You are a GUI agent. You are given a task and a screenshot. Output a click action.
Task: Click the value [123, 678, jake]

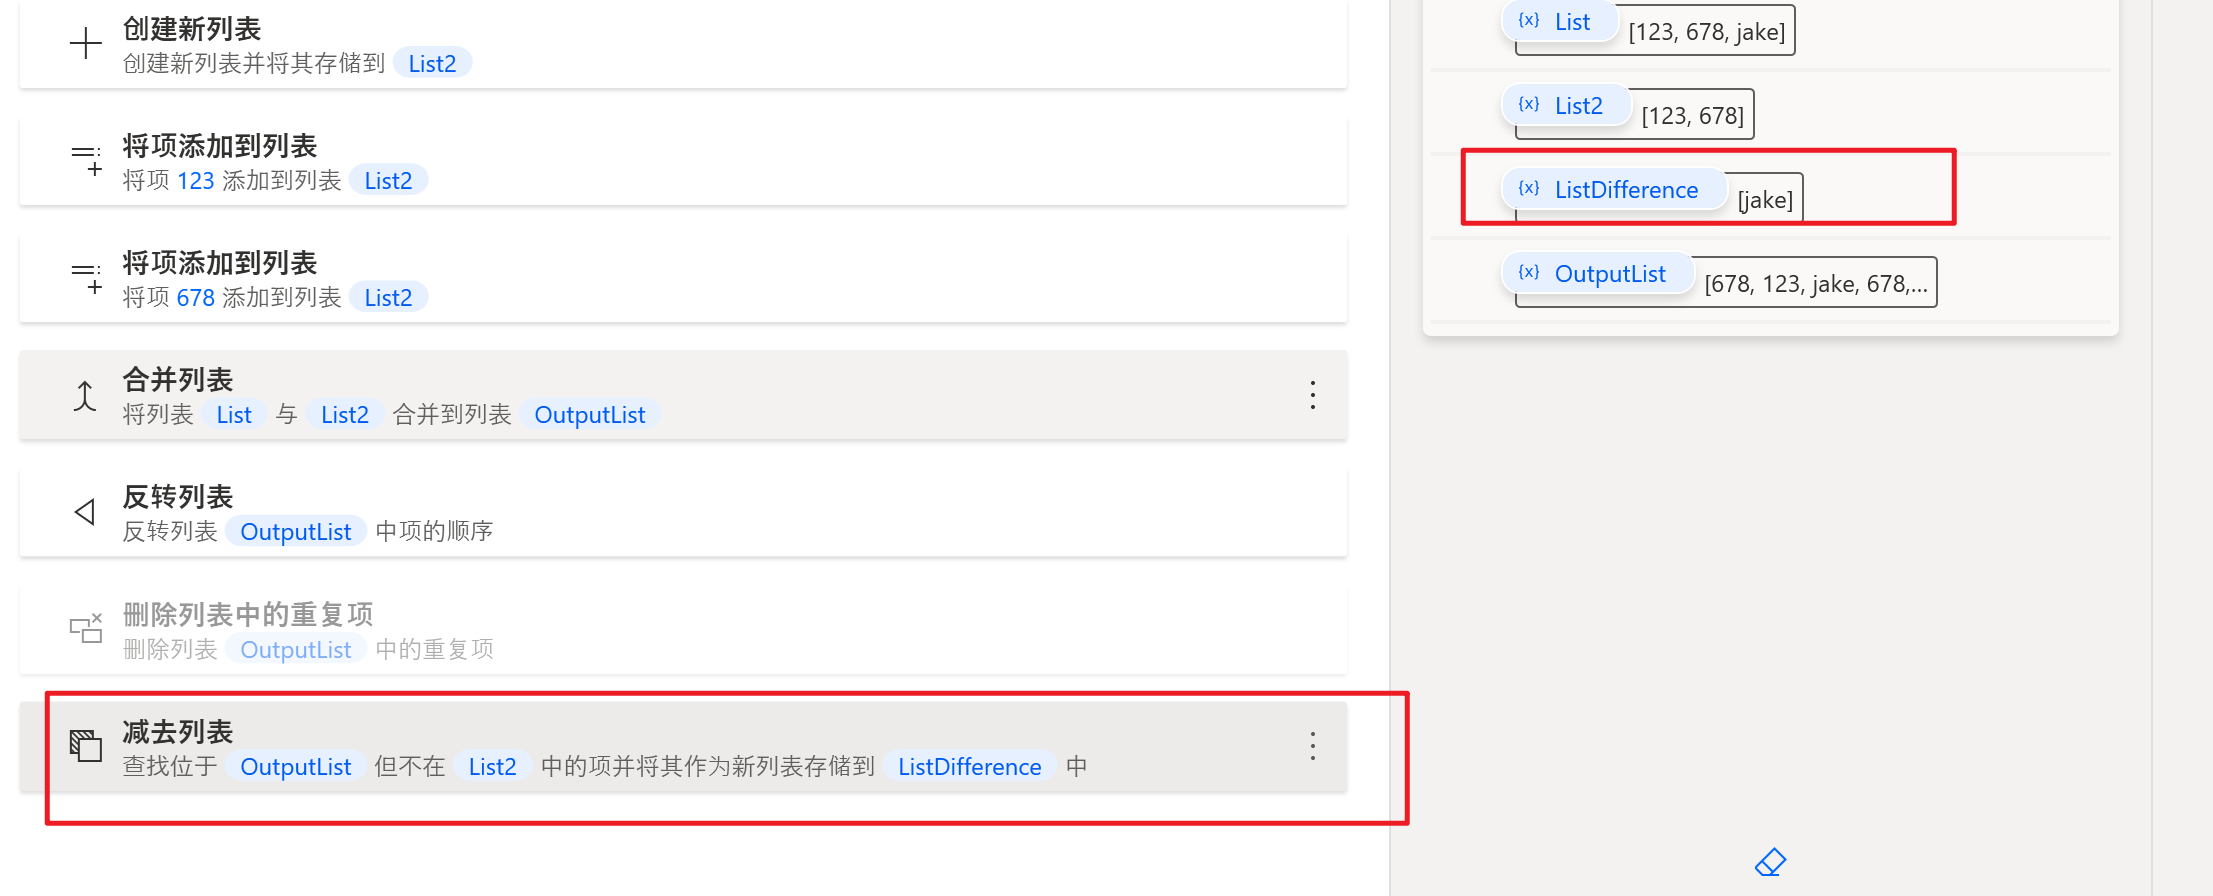pos(1706,32)
